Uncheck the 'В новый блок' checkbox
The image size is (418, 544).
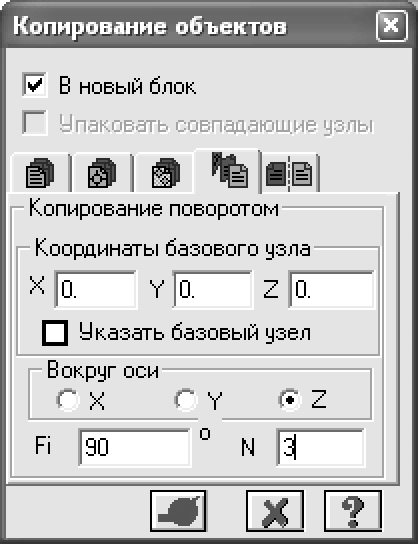pos(34,84)
